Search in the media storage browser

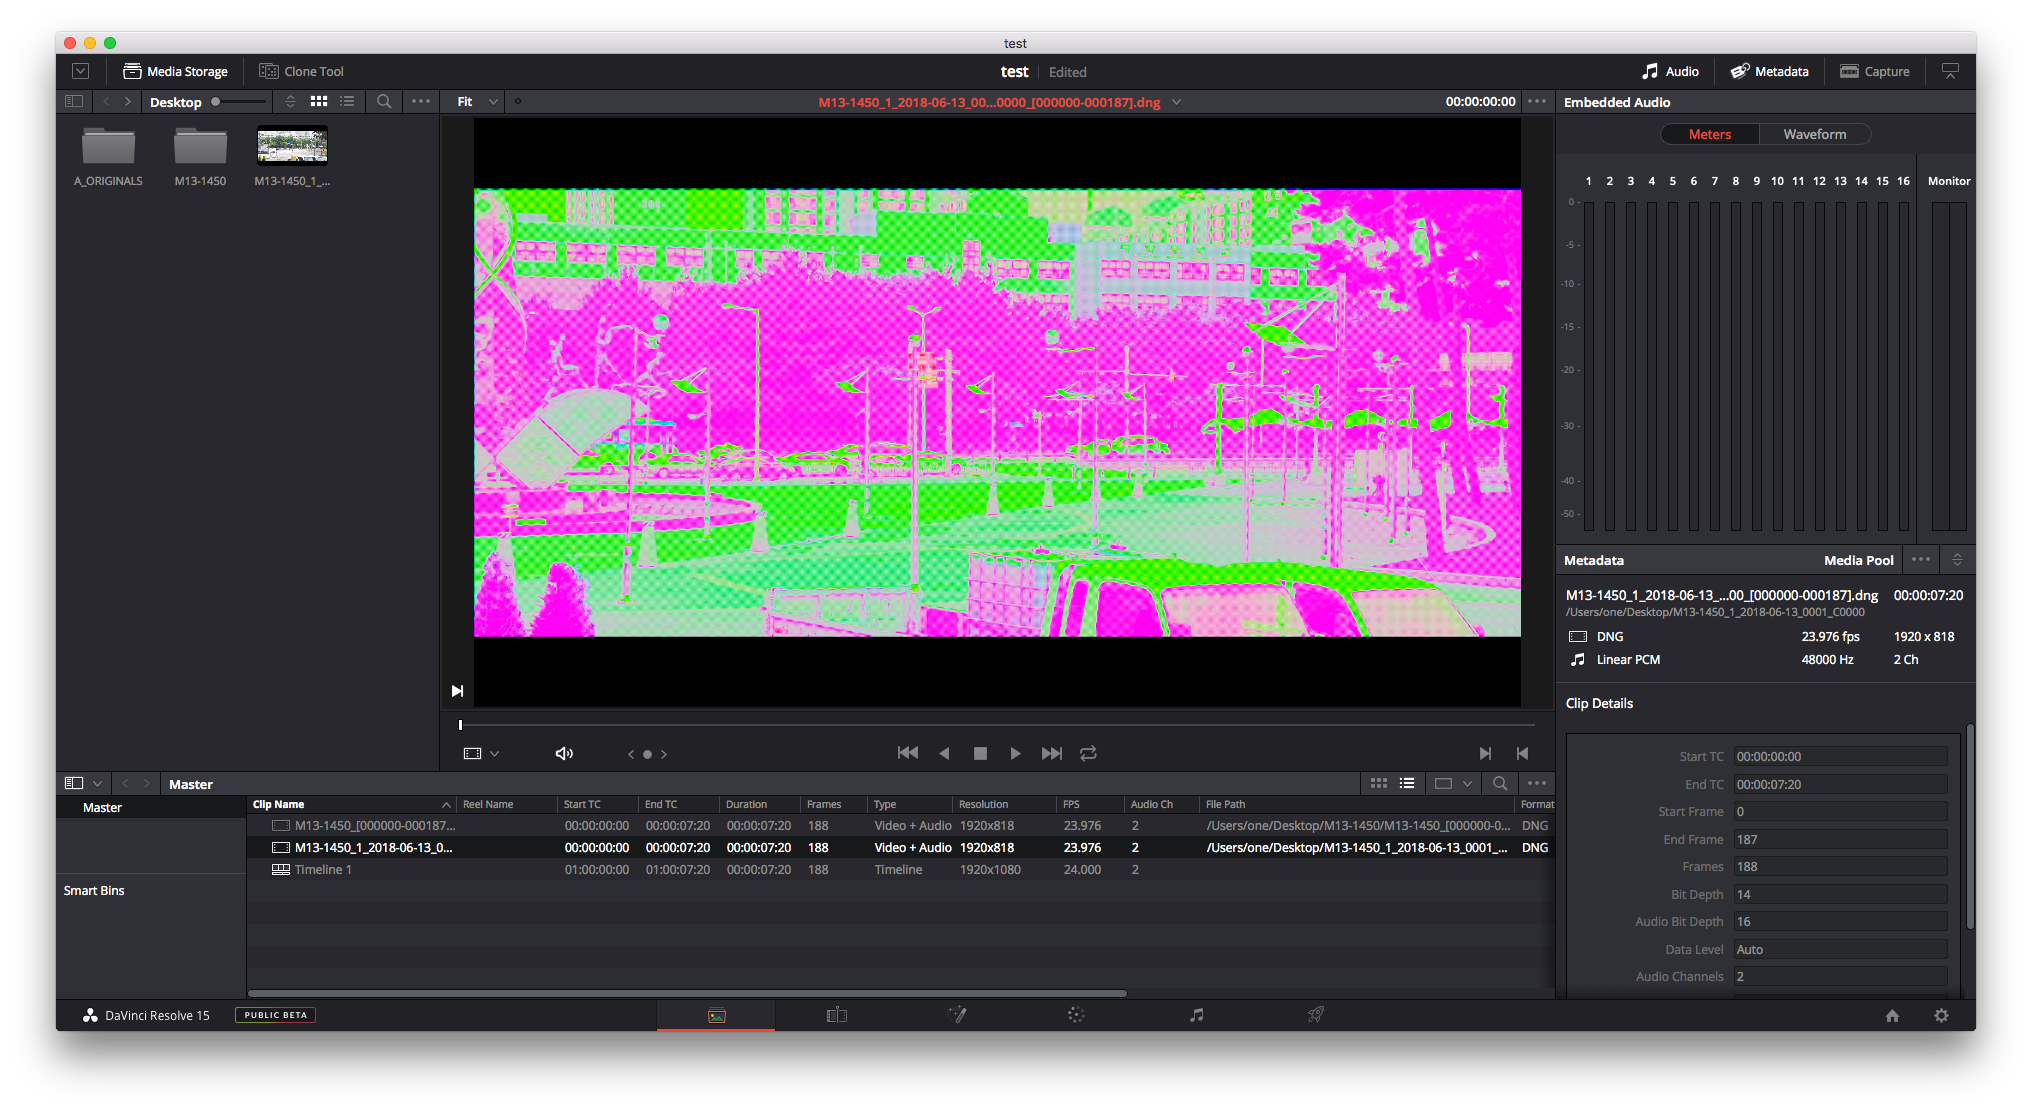tap(384, 101)
